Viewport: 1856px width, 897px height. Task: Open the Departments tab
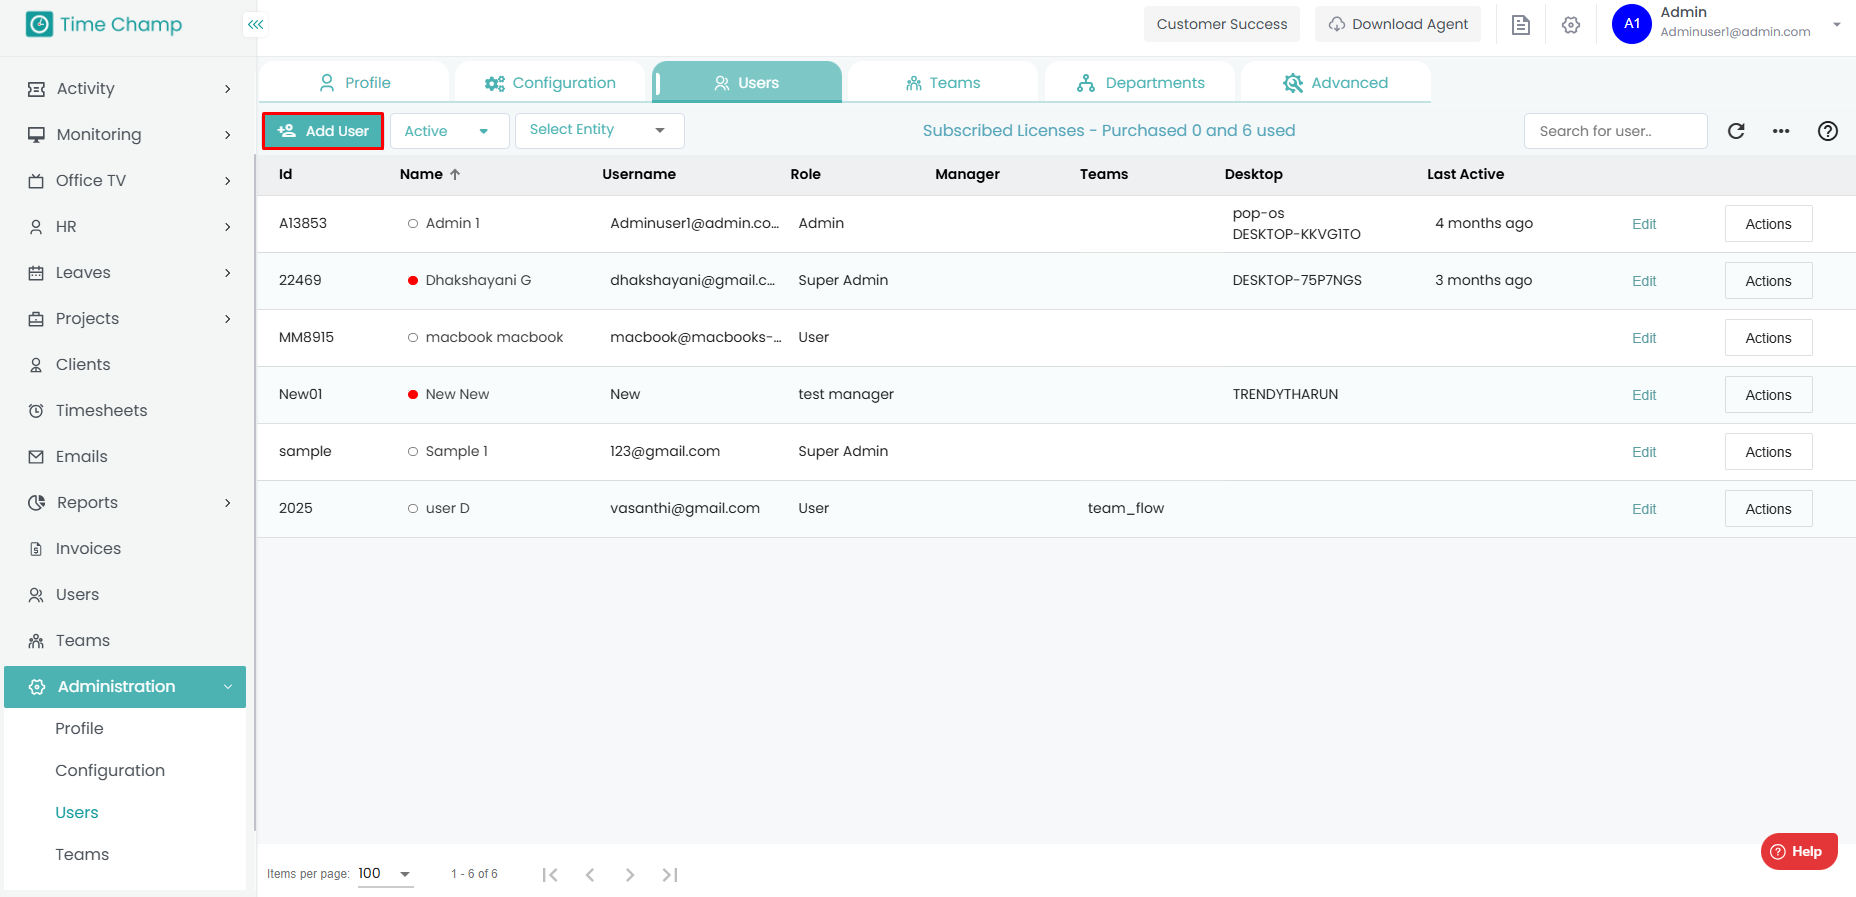tap(1140, 83)
